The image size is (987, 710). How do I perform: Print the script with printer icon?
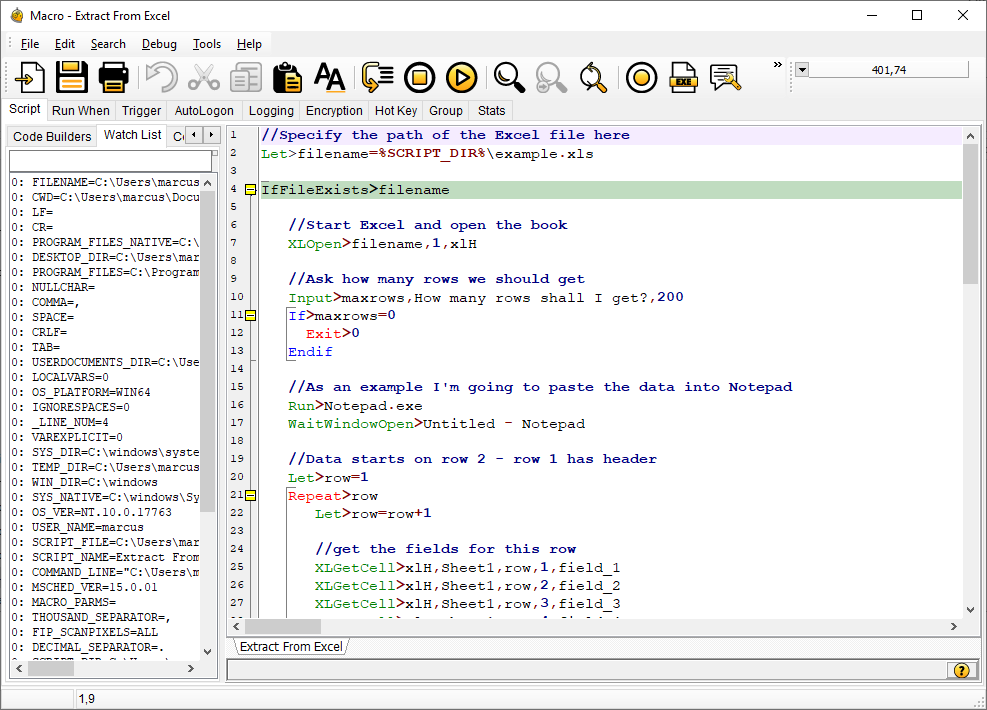tap(113, 77)
